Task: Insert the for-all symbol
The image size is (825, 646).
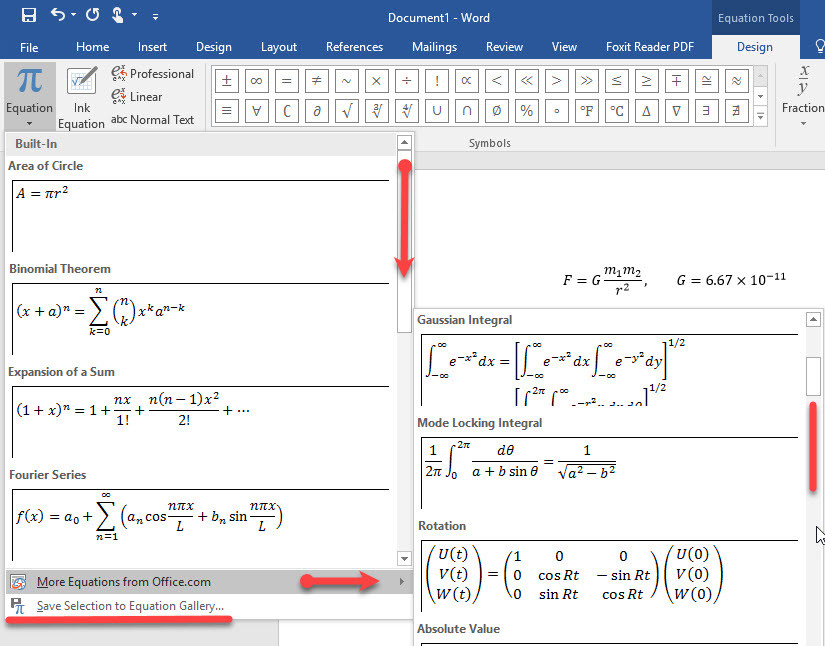Action: pyautogui.click(x=256, y=110)
